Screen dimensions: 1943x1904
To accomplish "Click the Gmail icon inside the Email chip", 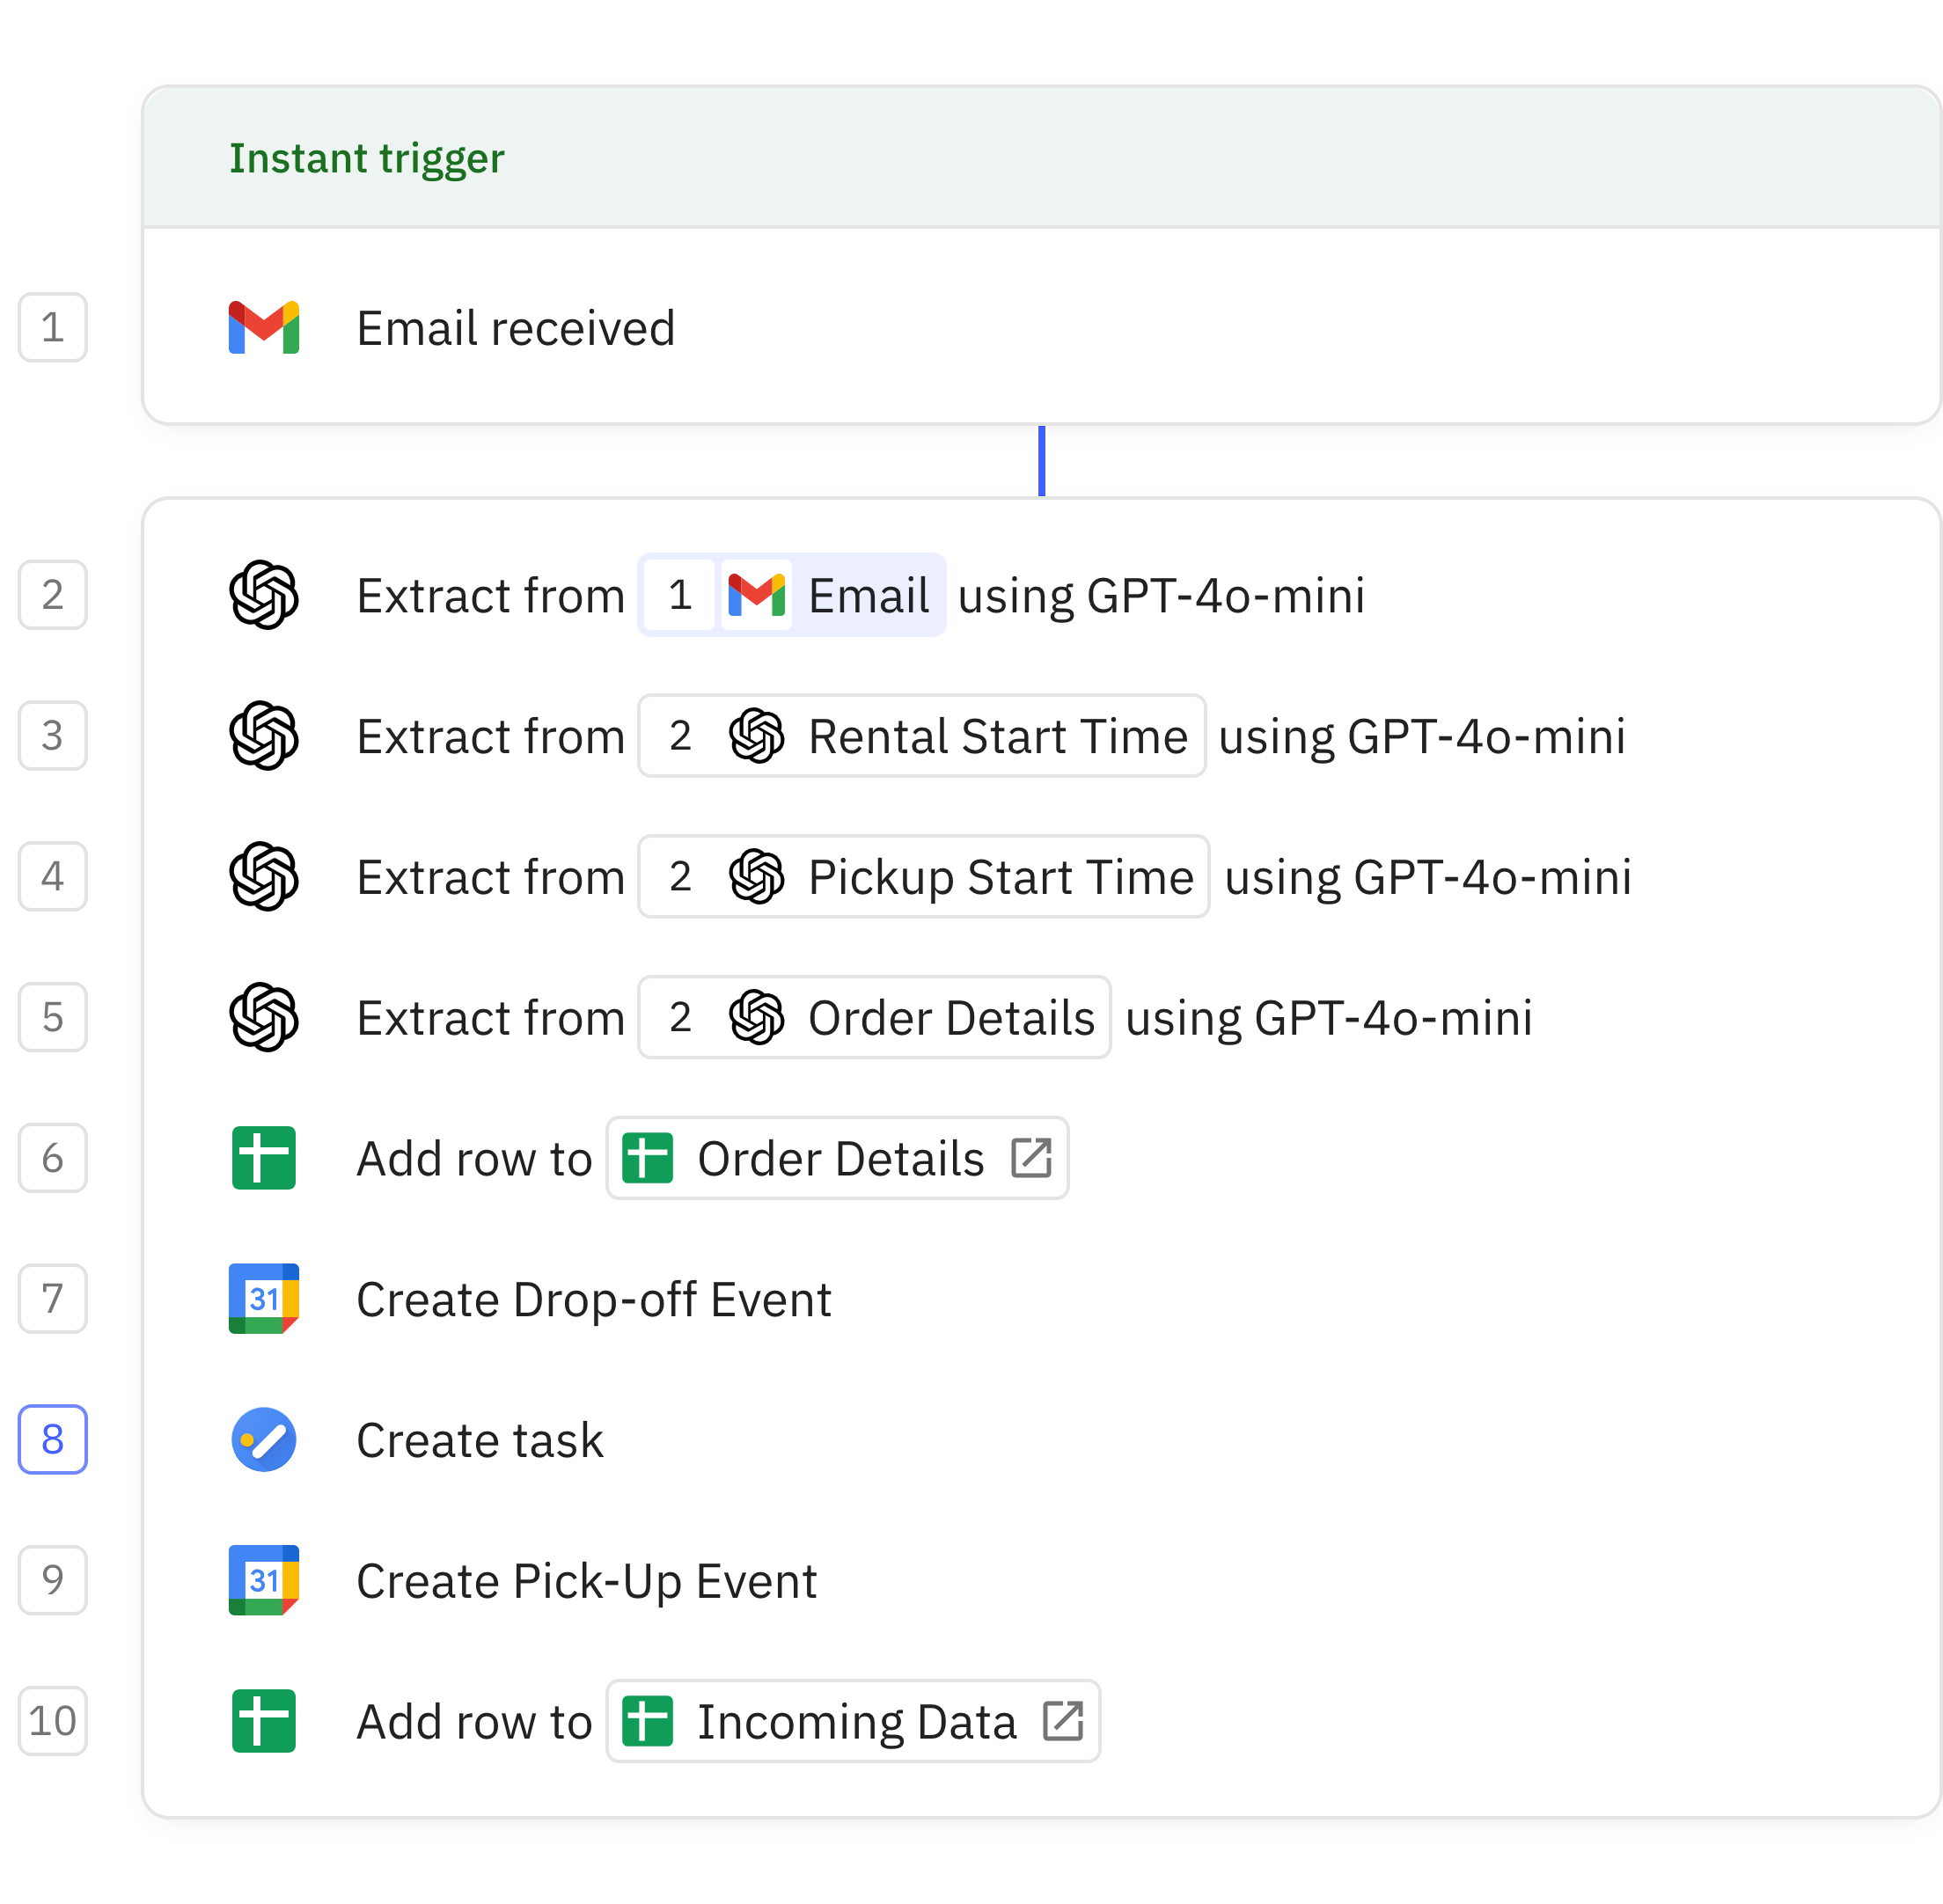I will (x=757, y=595).
